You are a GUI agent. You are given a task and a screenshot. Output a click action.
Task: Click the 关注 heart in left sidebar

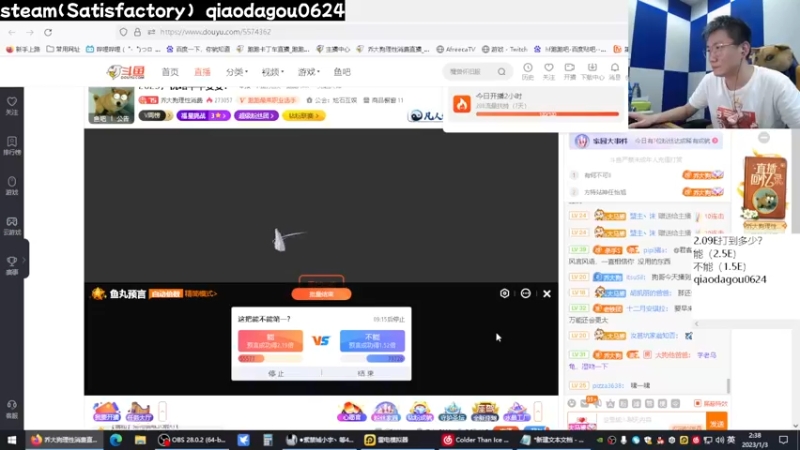point(12,106)
